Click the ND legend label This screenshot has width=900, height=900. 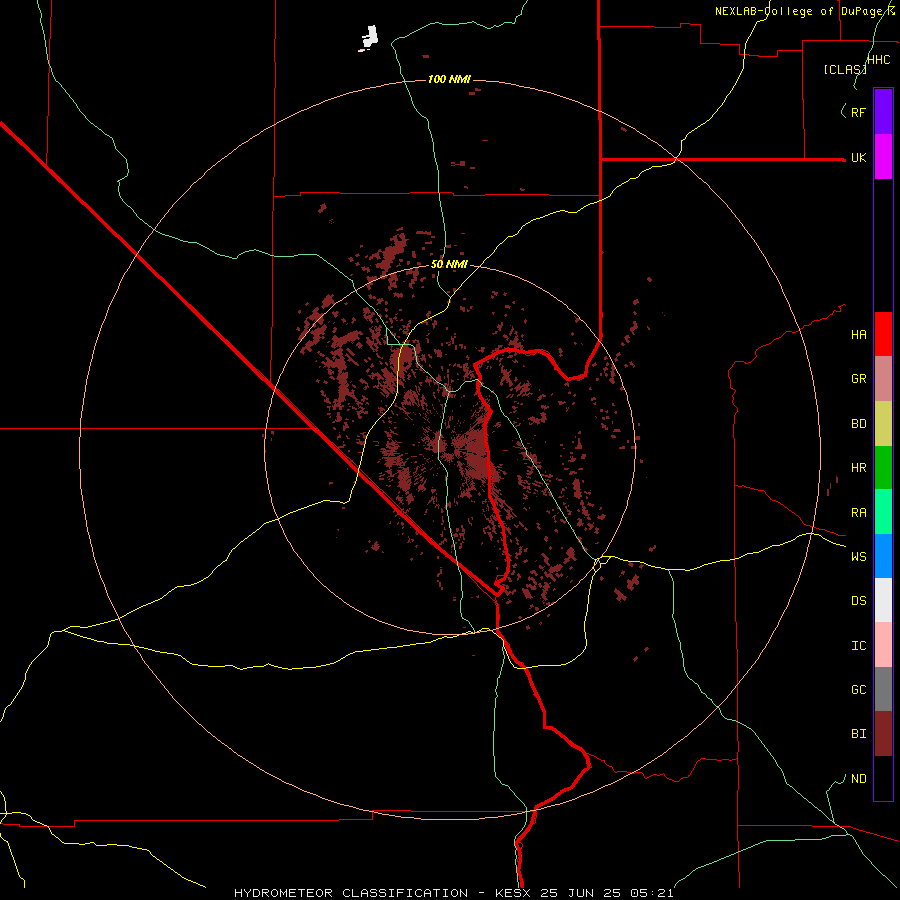[859, 779]
